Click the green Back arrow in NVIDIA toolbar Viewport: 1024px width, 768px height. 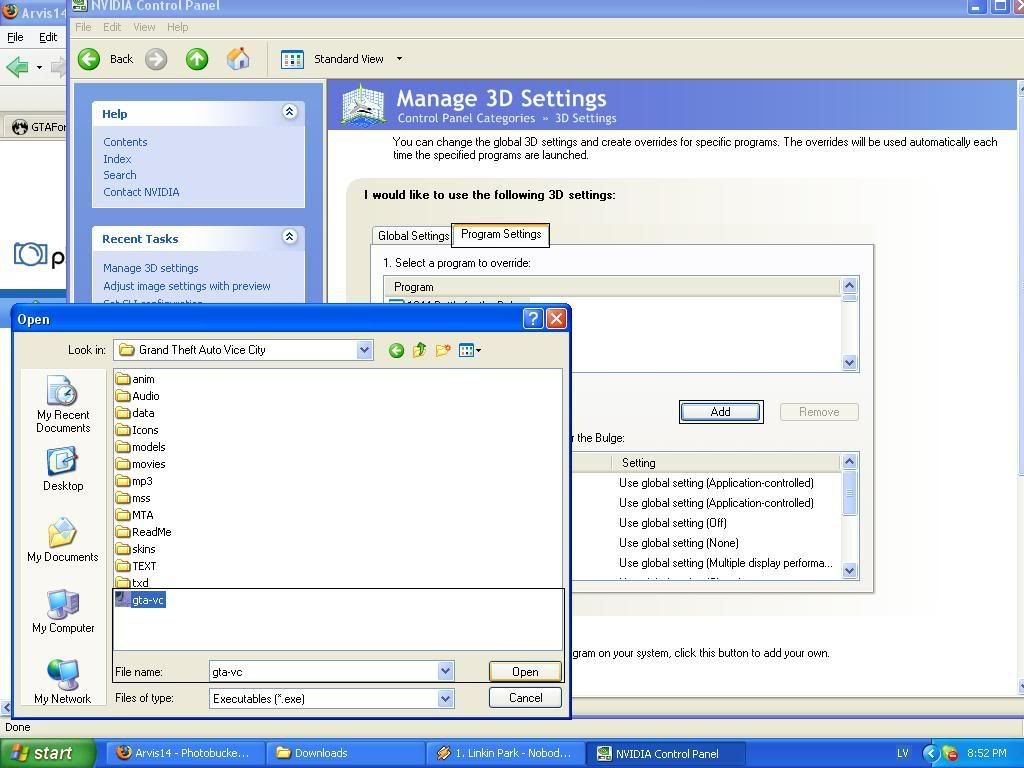(89, 59)
